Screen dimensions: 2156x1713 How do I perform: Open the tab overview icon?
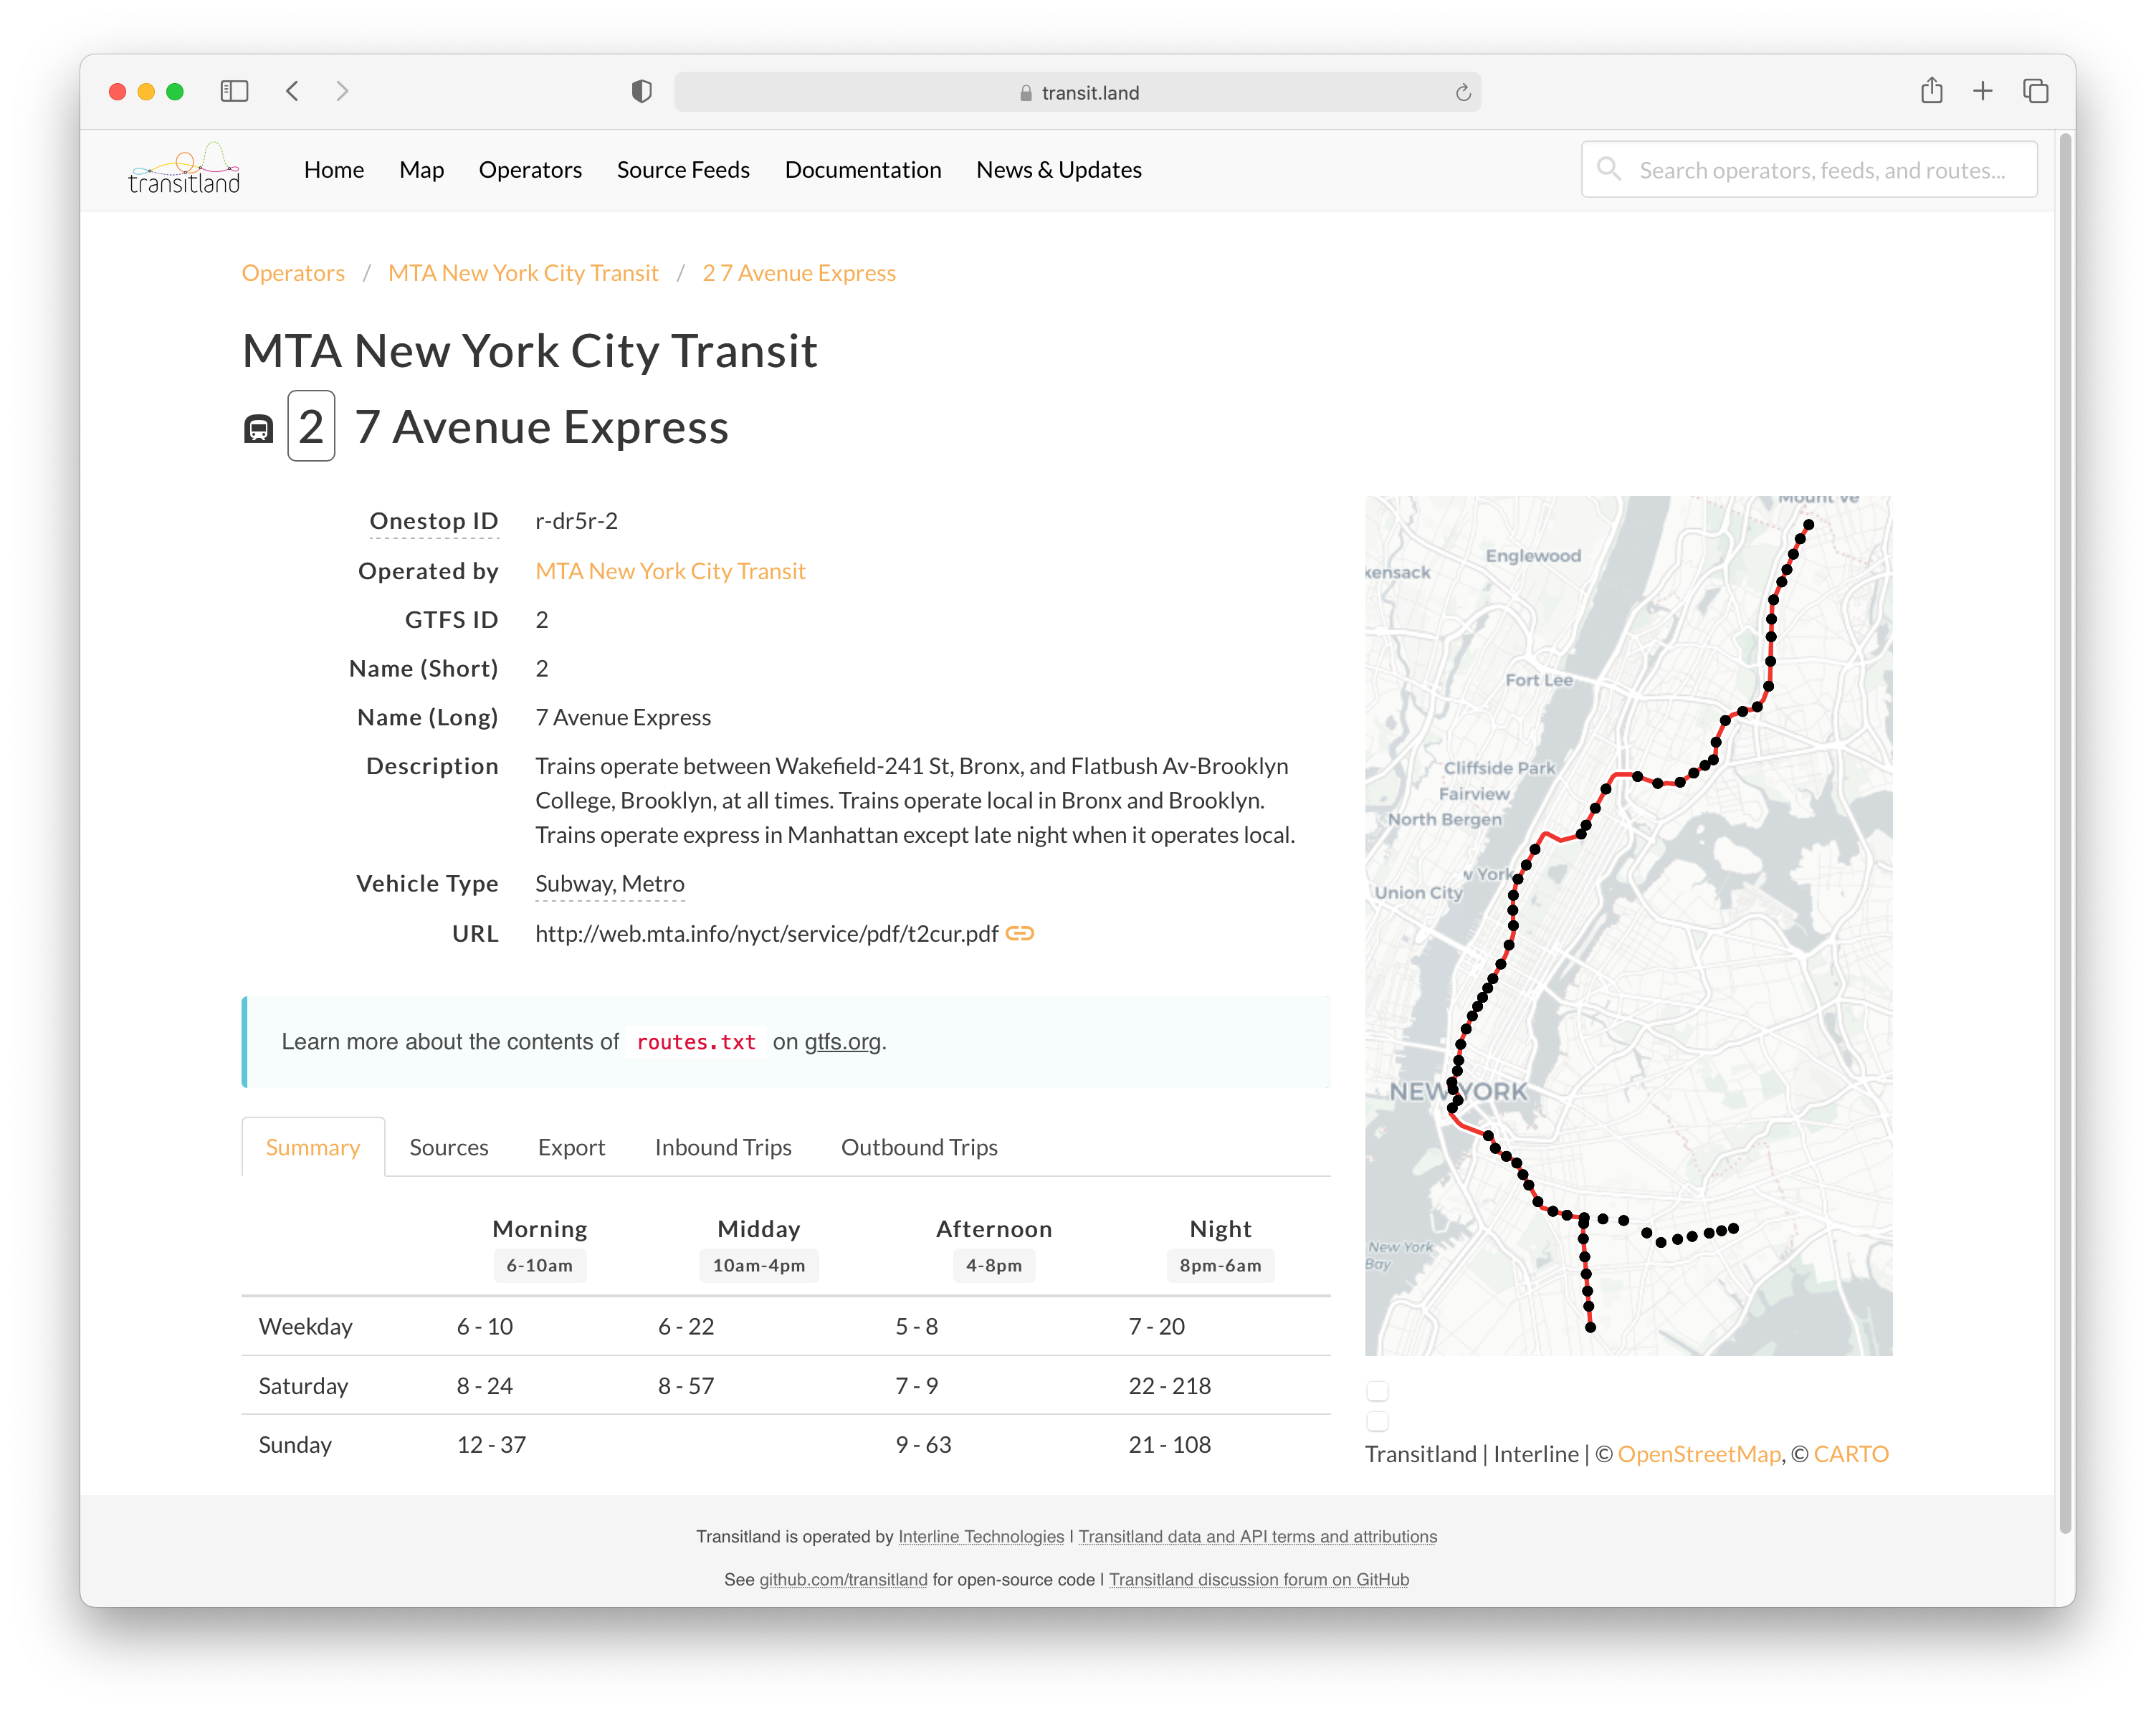pos(2035,92)
